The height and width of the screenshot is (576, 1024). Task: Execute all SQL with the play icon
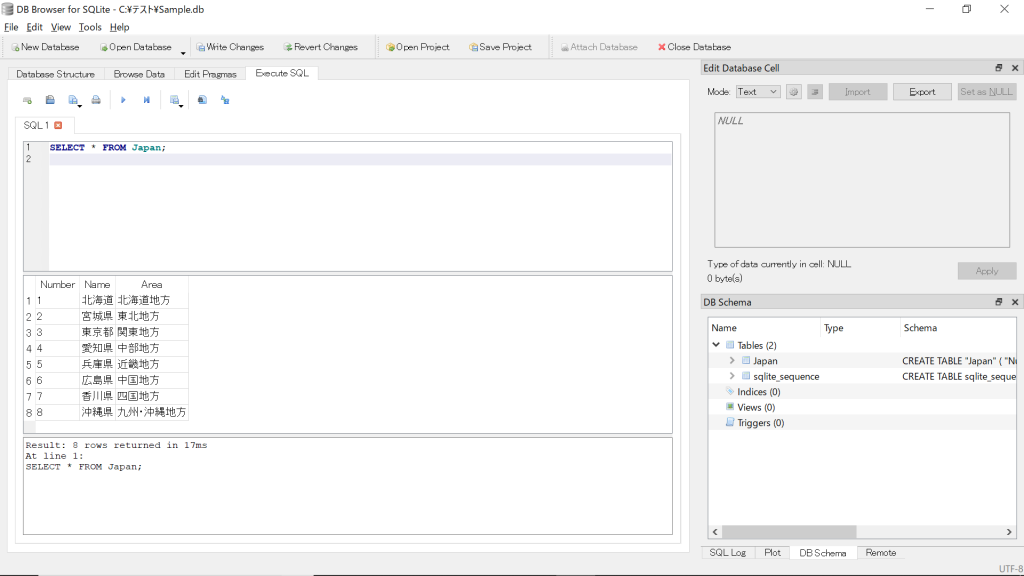click(x=123, y=100)
